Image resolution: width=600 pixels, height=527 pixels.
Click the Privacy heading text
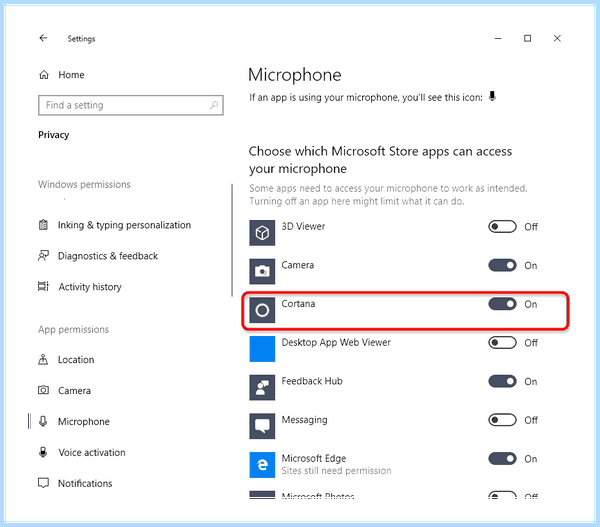[x=54, y=135]
